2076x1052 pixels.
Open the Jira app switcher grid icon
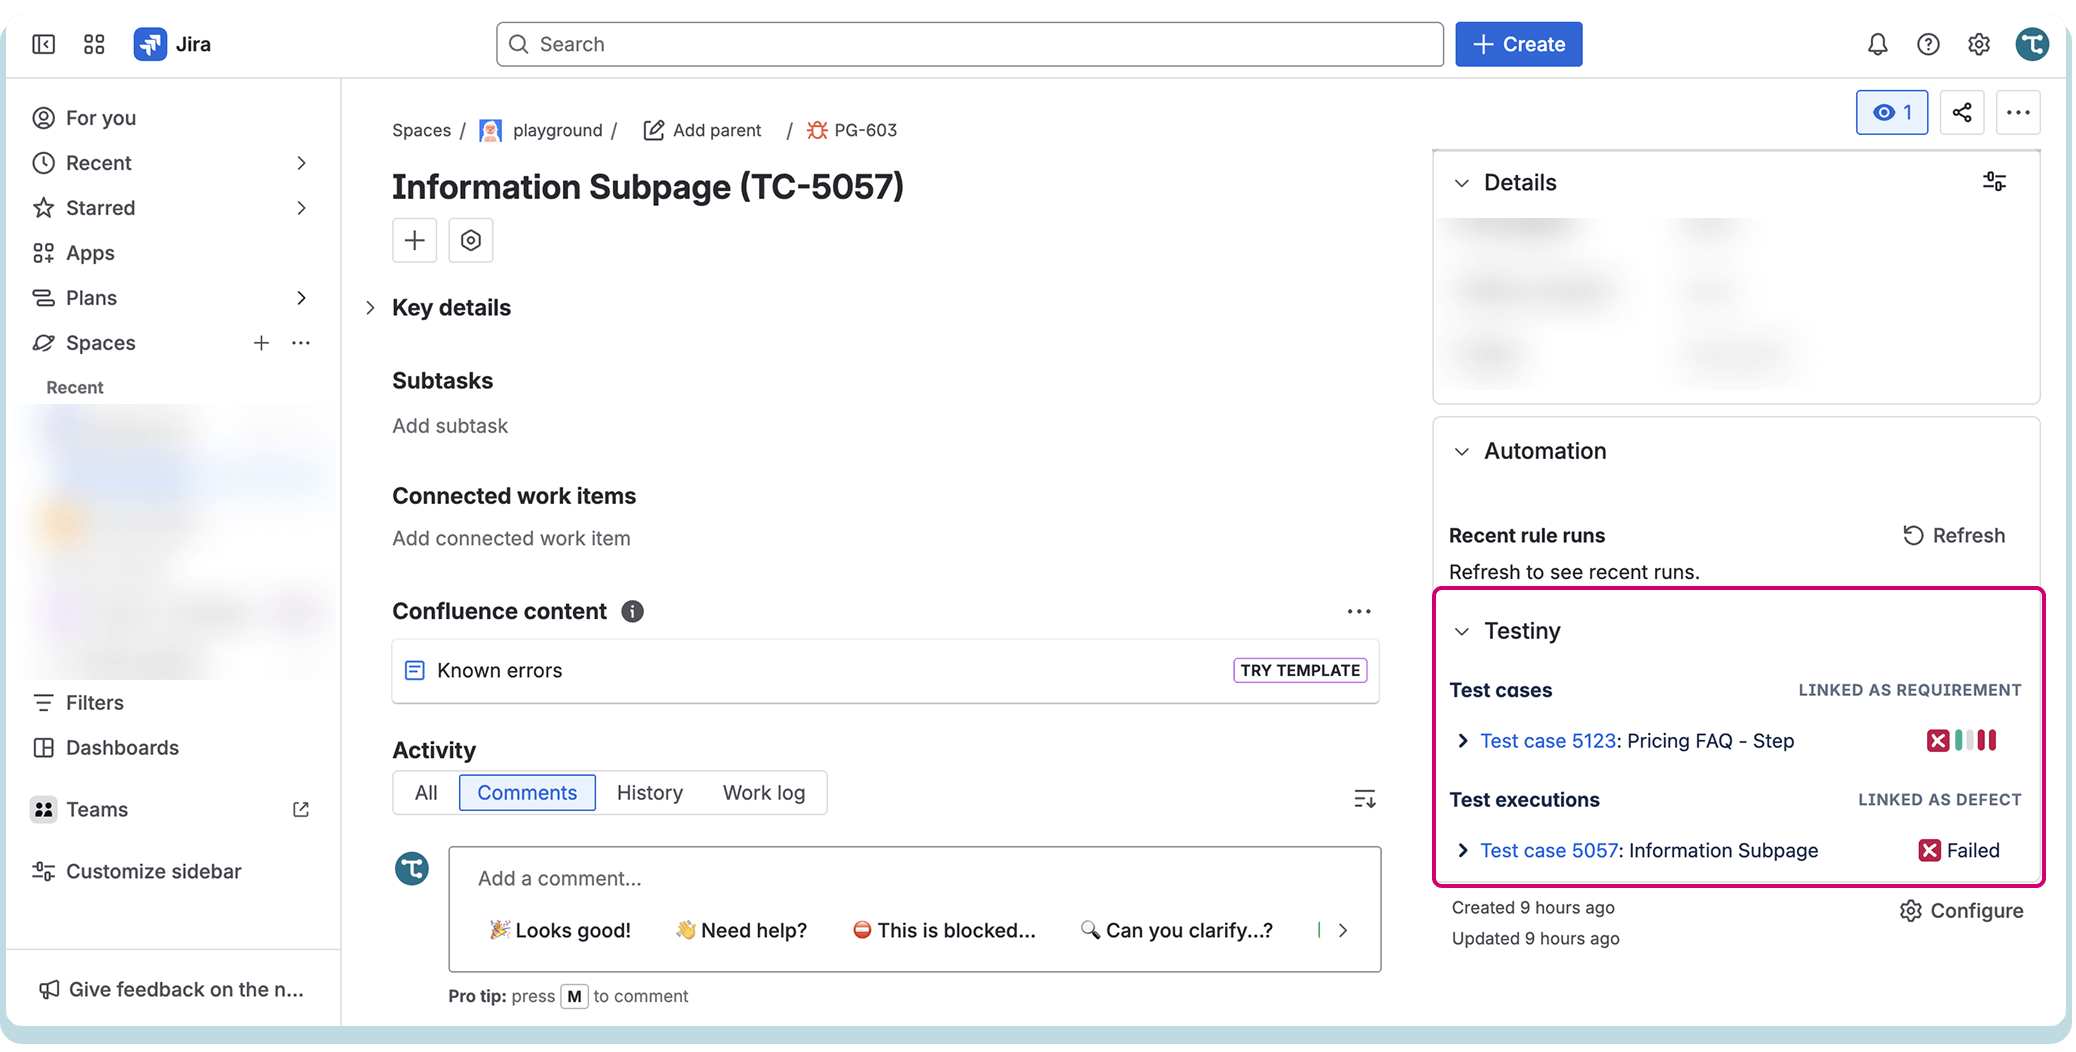93,44
